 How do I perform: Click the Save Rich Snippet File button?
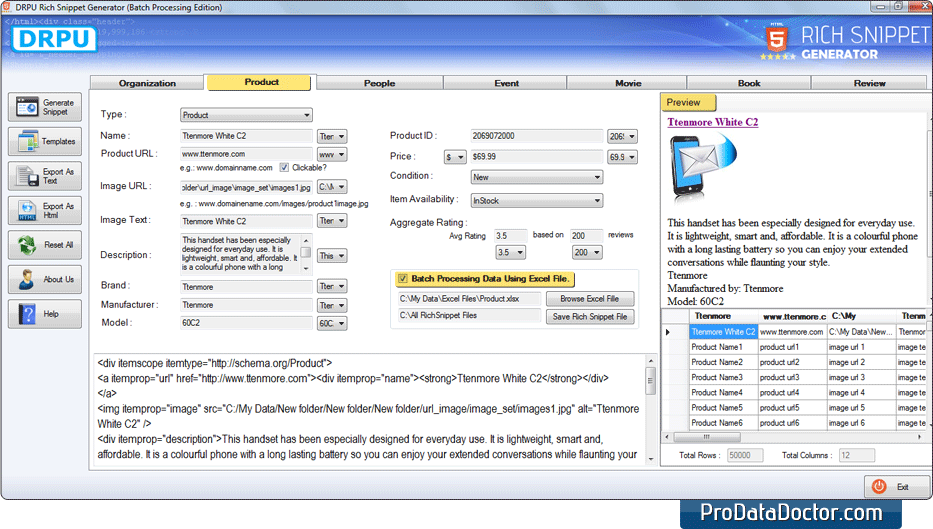coord(590,317)
